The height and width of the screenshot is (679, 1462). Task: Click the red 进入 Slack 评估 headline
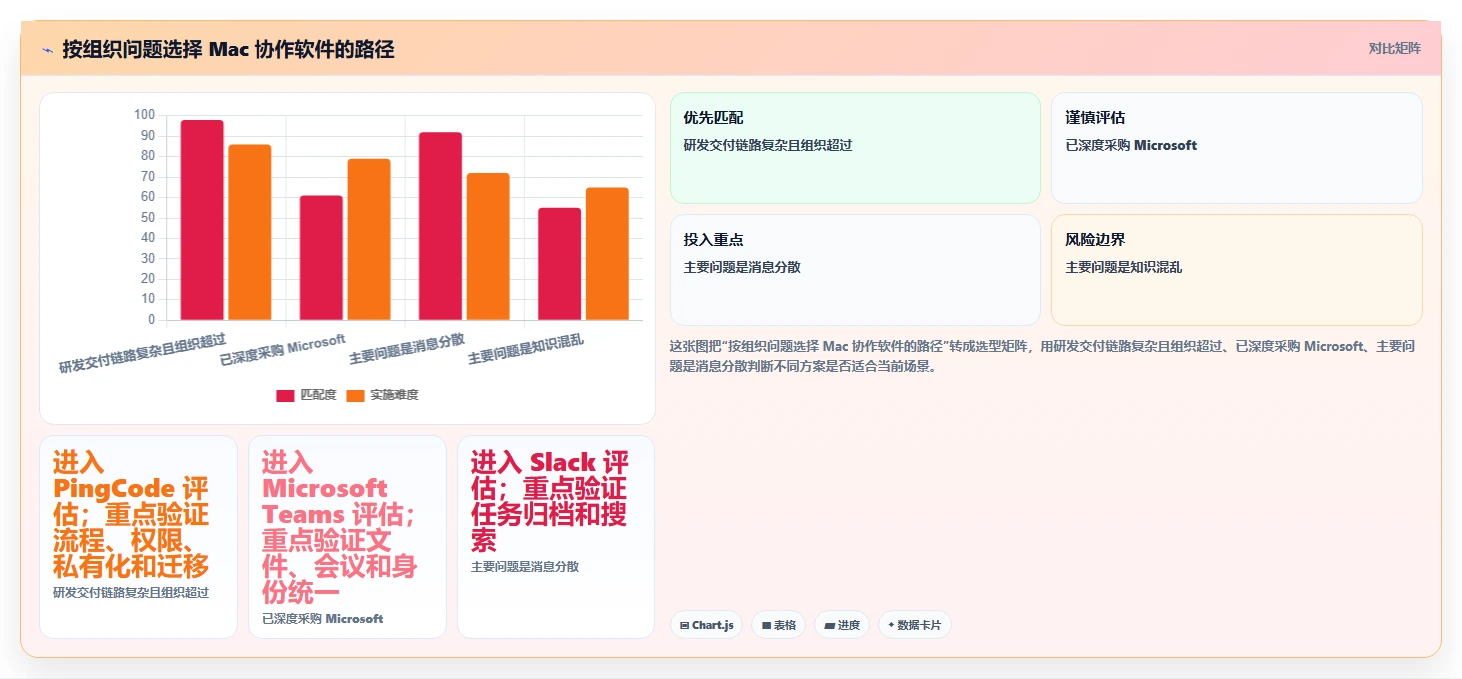click(550, 501)
